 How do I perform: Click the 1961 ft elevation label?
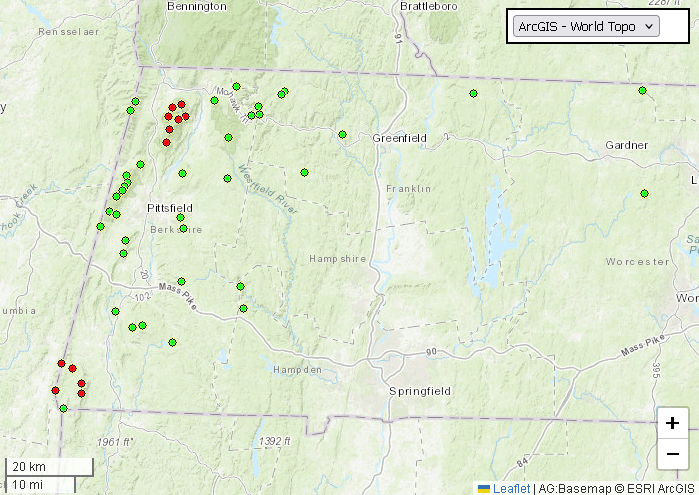coord(115,442)
